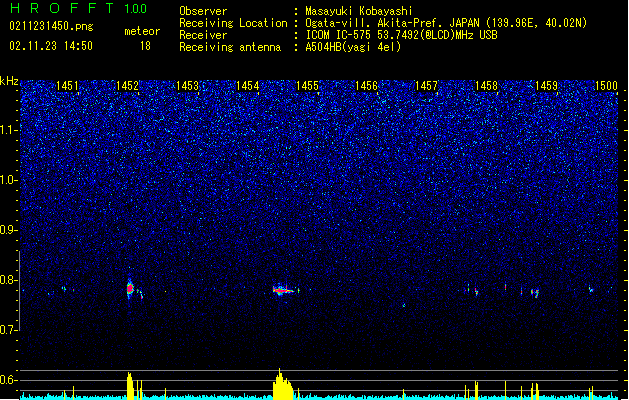Click the 0.9 kHz axis label
Viewport: 629px width, 400px height.
(8, 230)
